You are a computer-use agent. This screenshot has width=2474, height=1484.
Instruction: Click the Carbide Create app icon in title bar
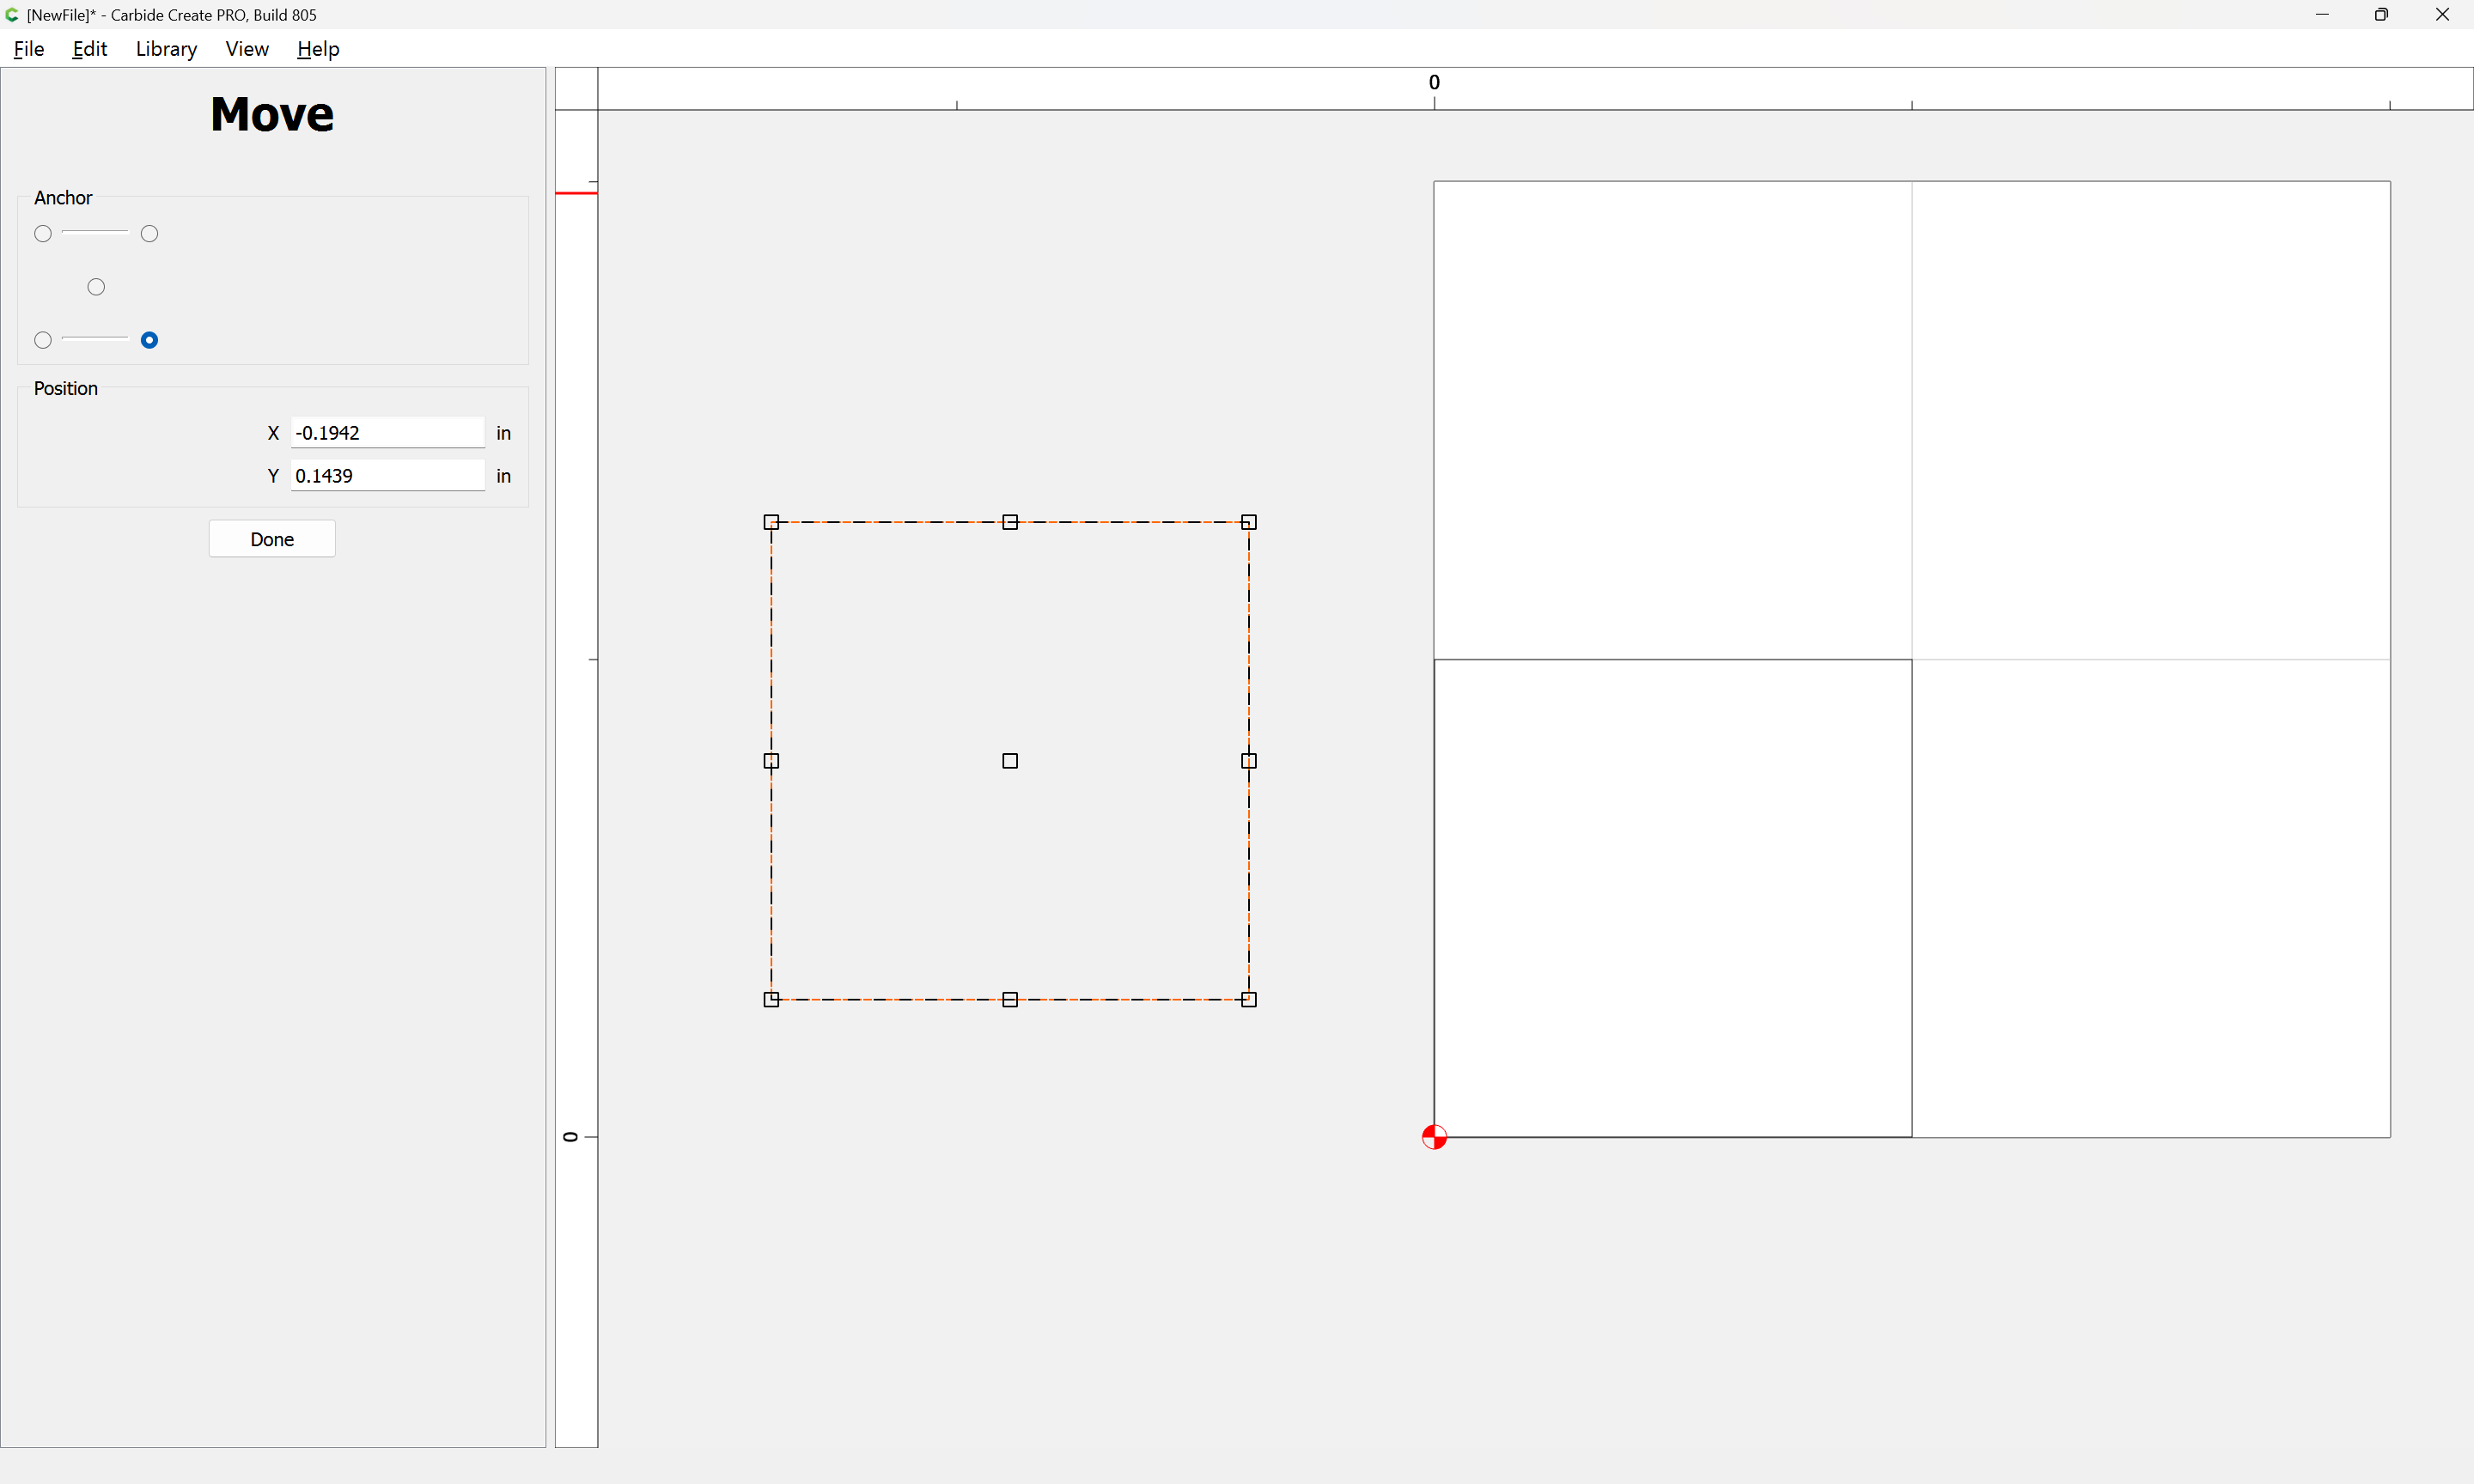[x=12, y=15]
